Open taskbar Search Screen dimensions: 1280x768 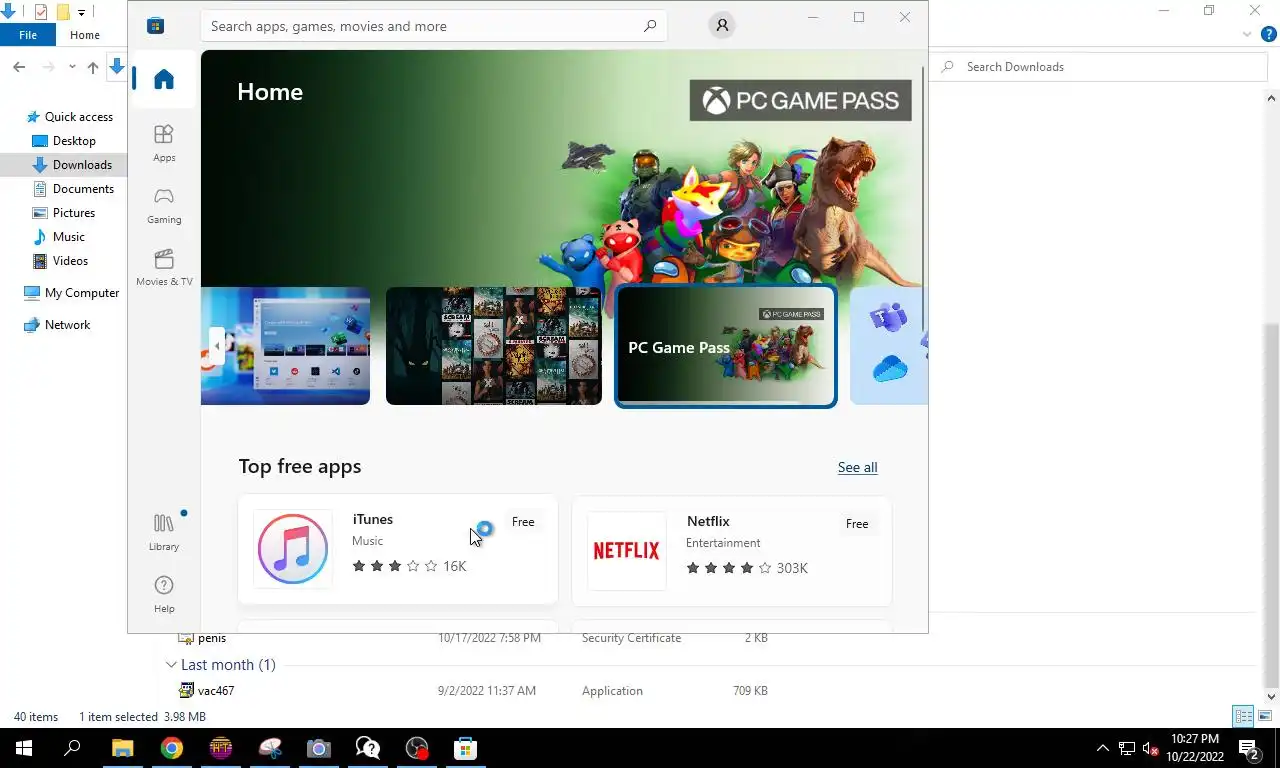click(72, 748)
